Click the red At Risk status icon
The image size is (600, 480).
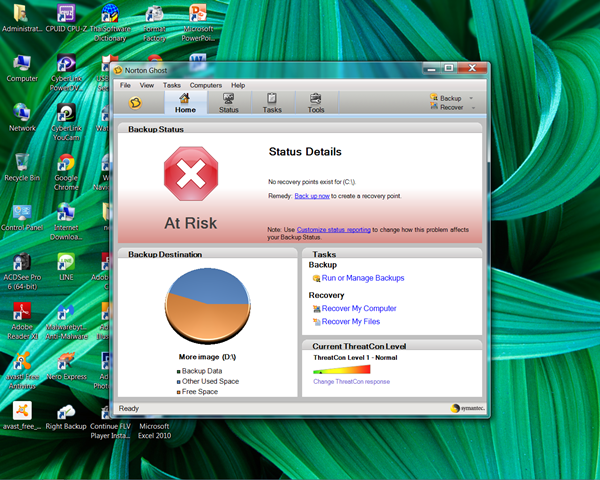coord(191,174)
